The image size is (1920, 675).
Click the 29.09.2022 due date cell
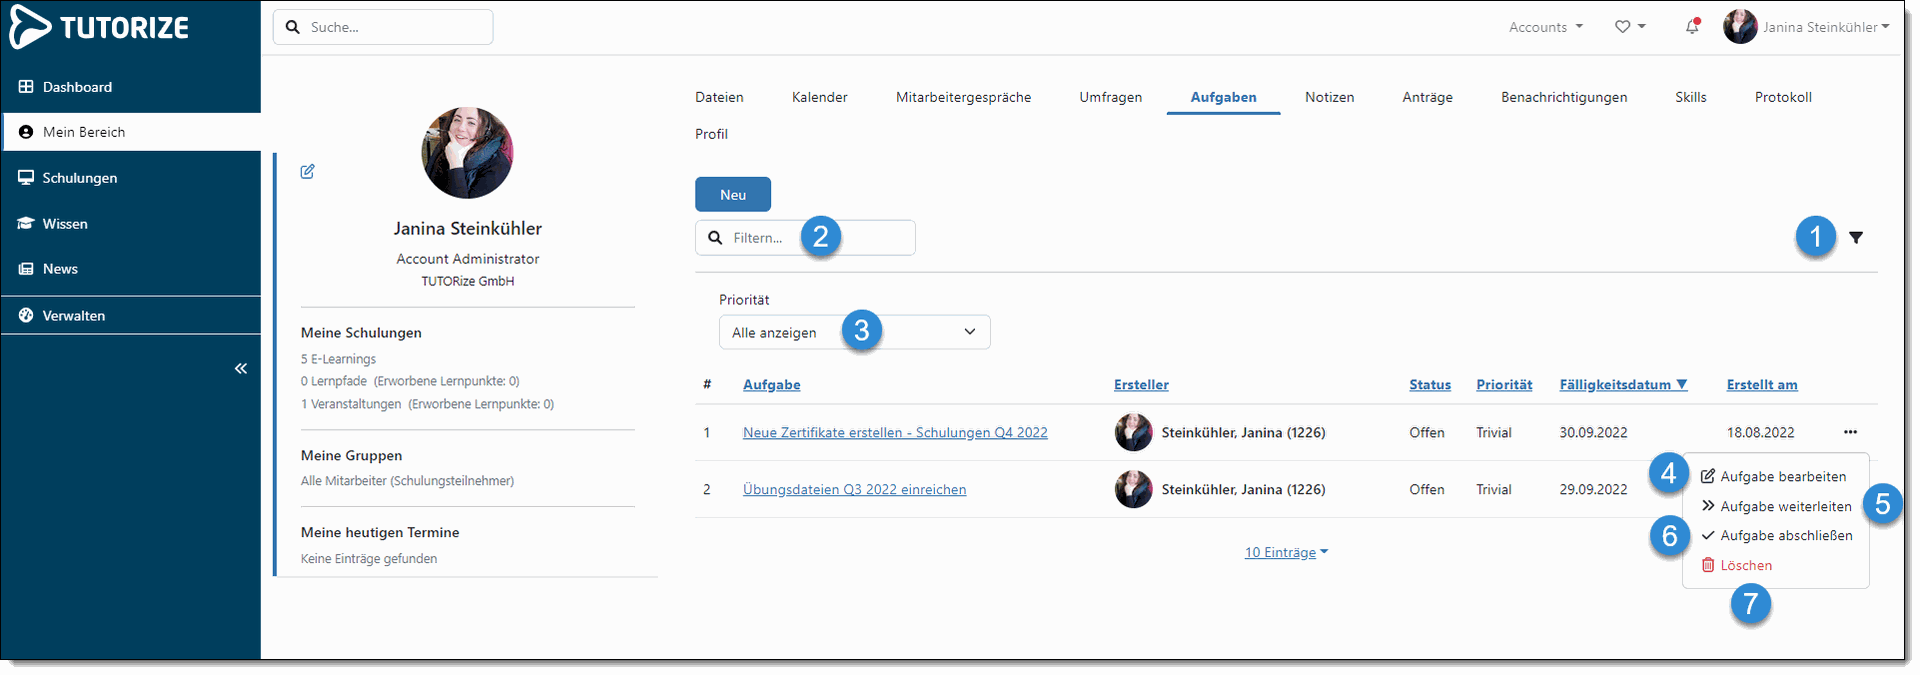(x=1593, y=490)
